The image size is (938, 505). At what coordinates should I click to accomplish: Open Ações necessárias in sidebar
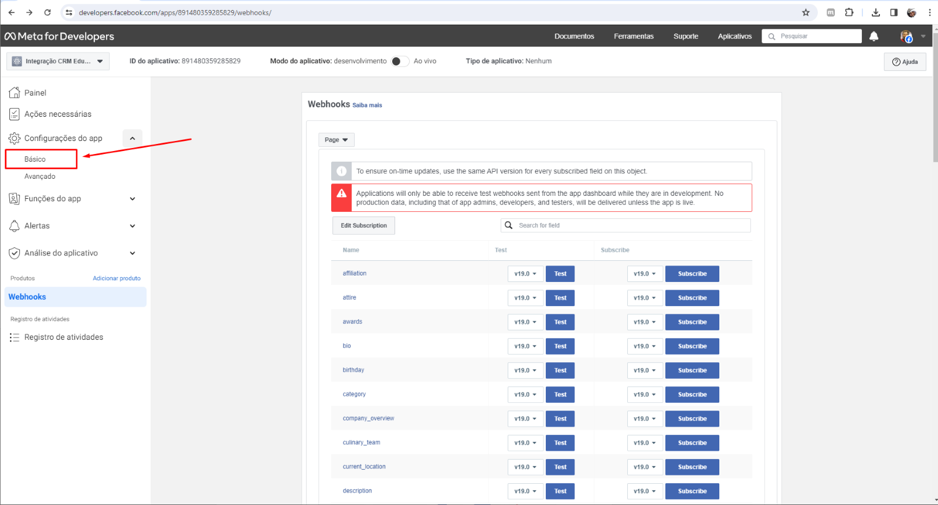[x=58, y=114]
